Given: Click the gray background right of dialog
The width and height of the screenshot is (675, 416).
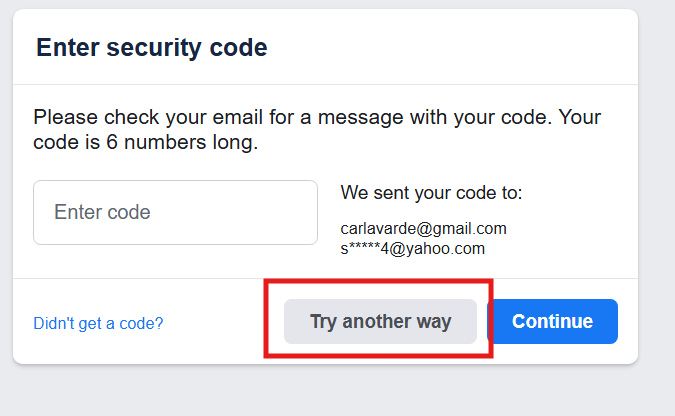Looking at the screenshot, I should click(x=656, y=200).
